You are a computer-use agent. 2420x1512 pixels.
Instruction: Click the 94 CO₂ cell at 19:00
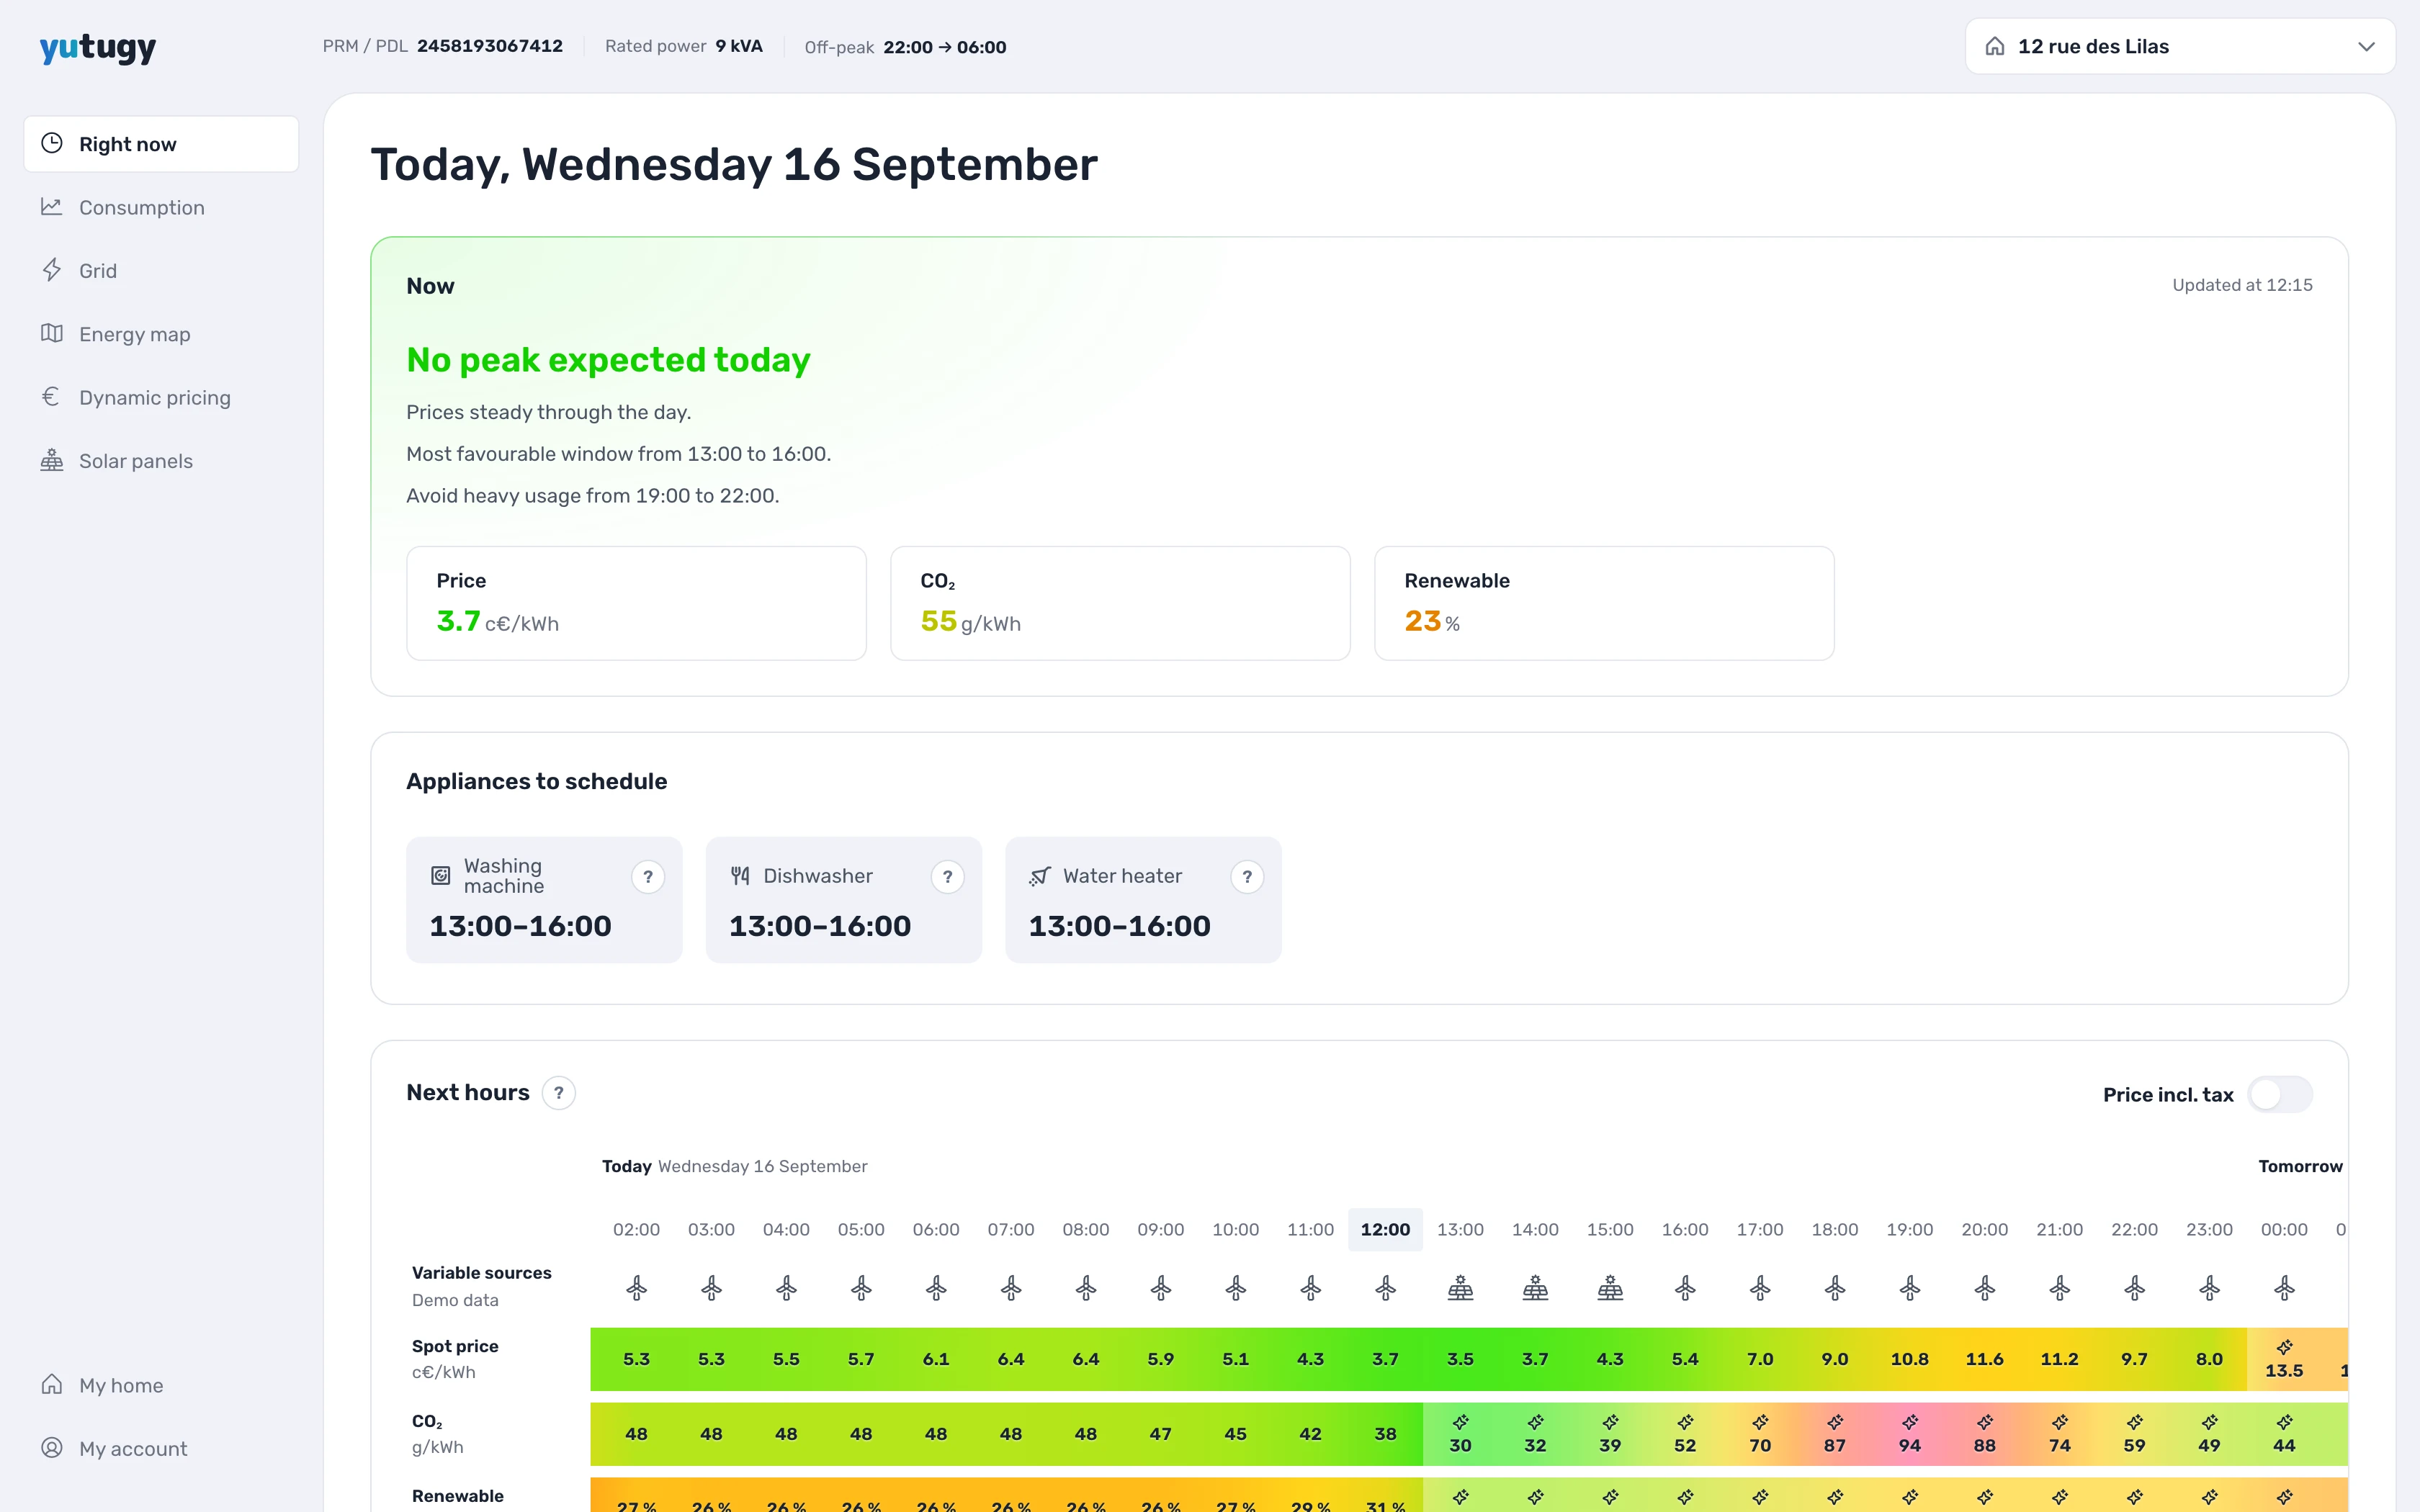1910,1434
